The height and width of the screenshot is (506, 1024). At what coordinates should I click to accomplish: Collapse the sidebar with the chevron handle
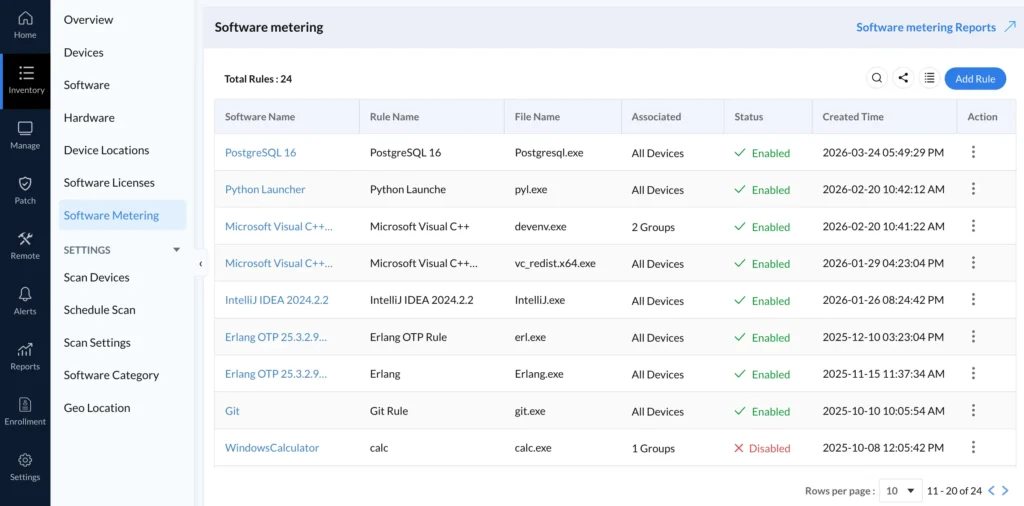pyautogui.click(x=200, y=264)
